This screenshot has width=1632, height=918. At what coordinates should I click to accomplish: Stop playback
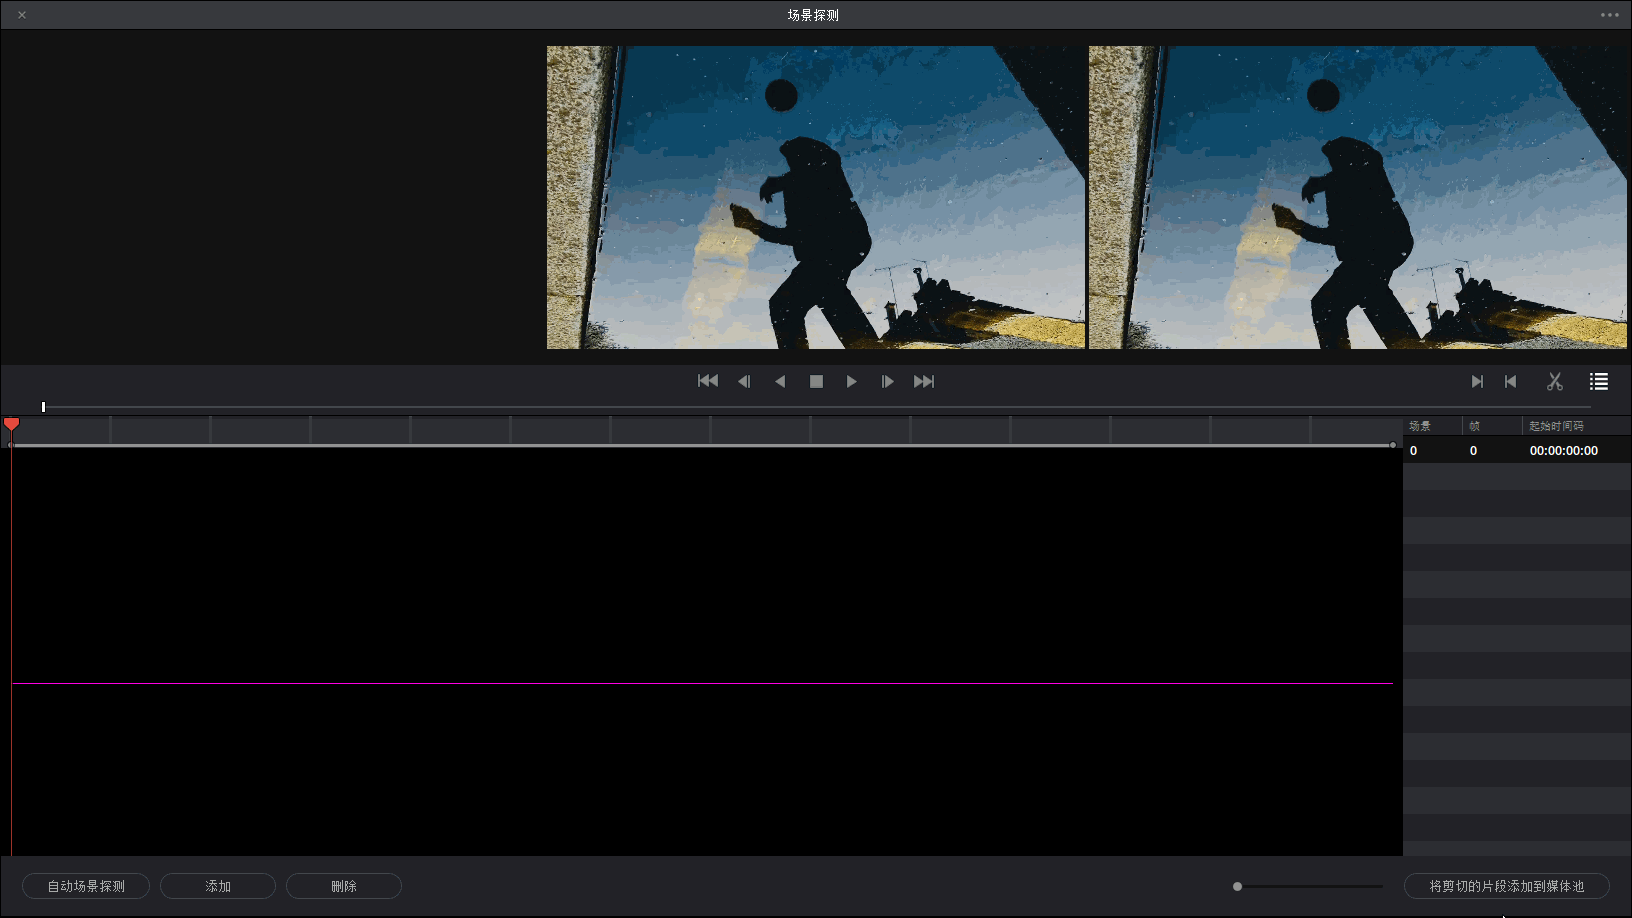tap(816, 381)
